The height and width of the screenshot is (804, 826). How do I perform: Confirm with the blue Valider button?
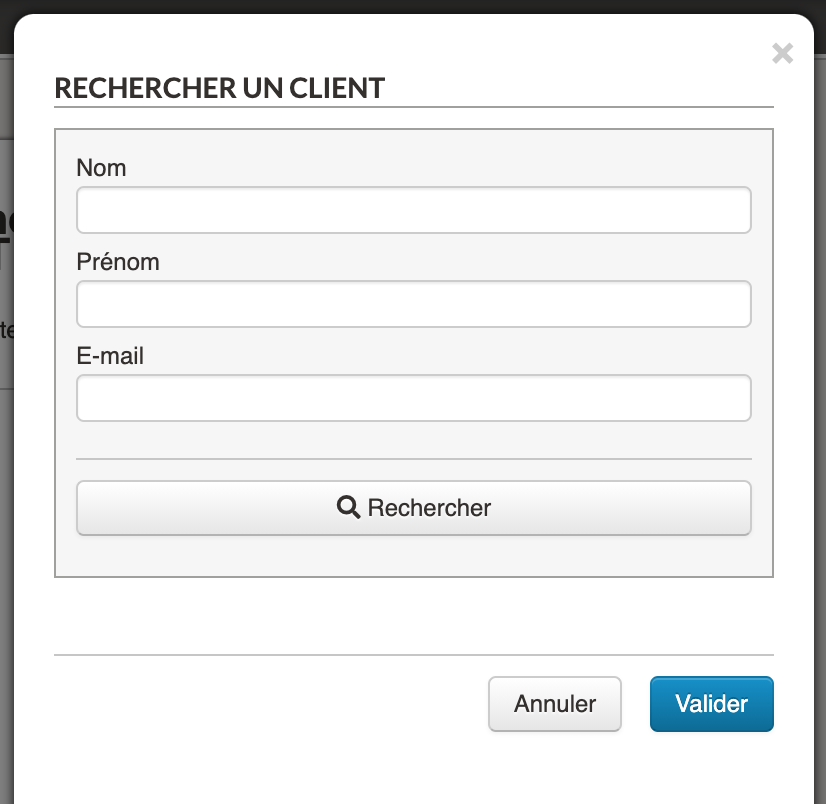[711, 704]
